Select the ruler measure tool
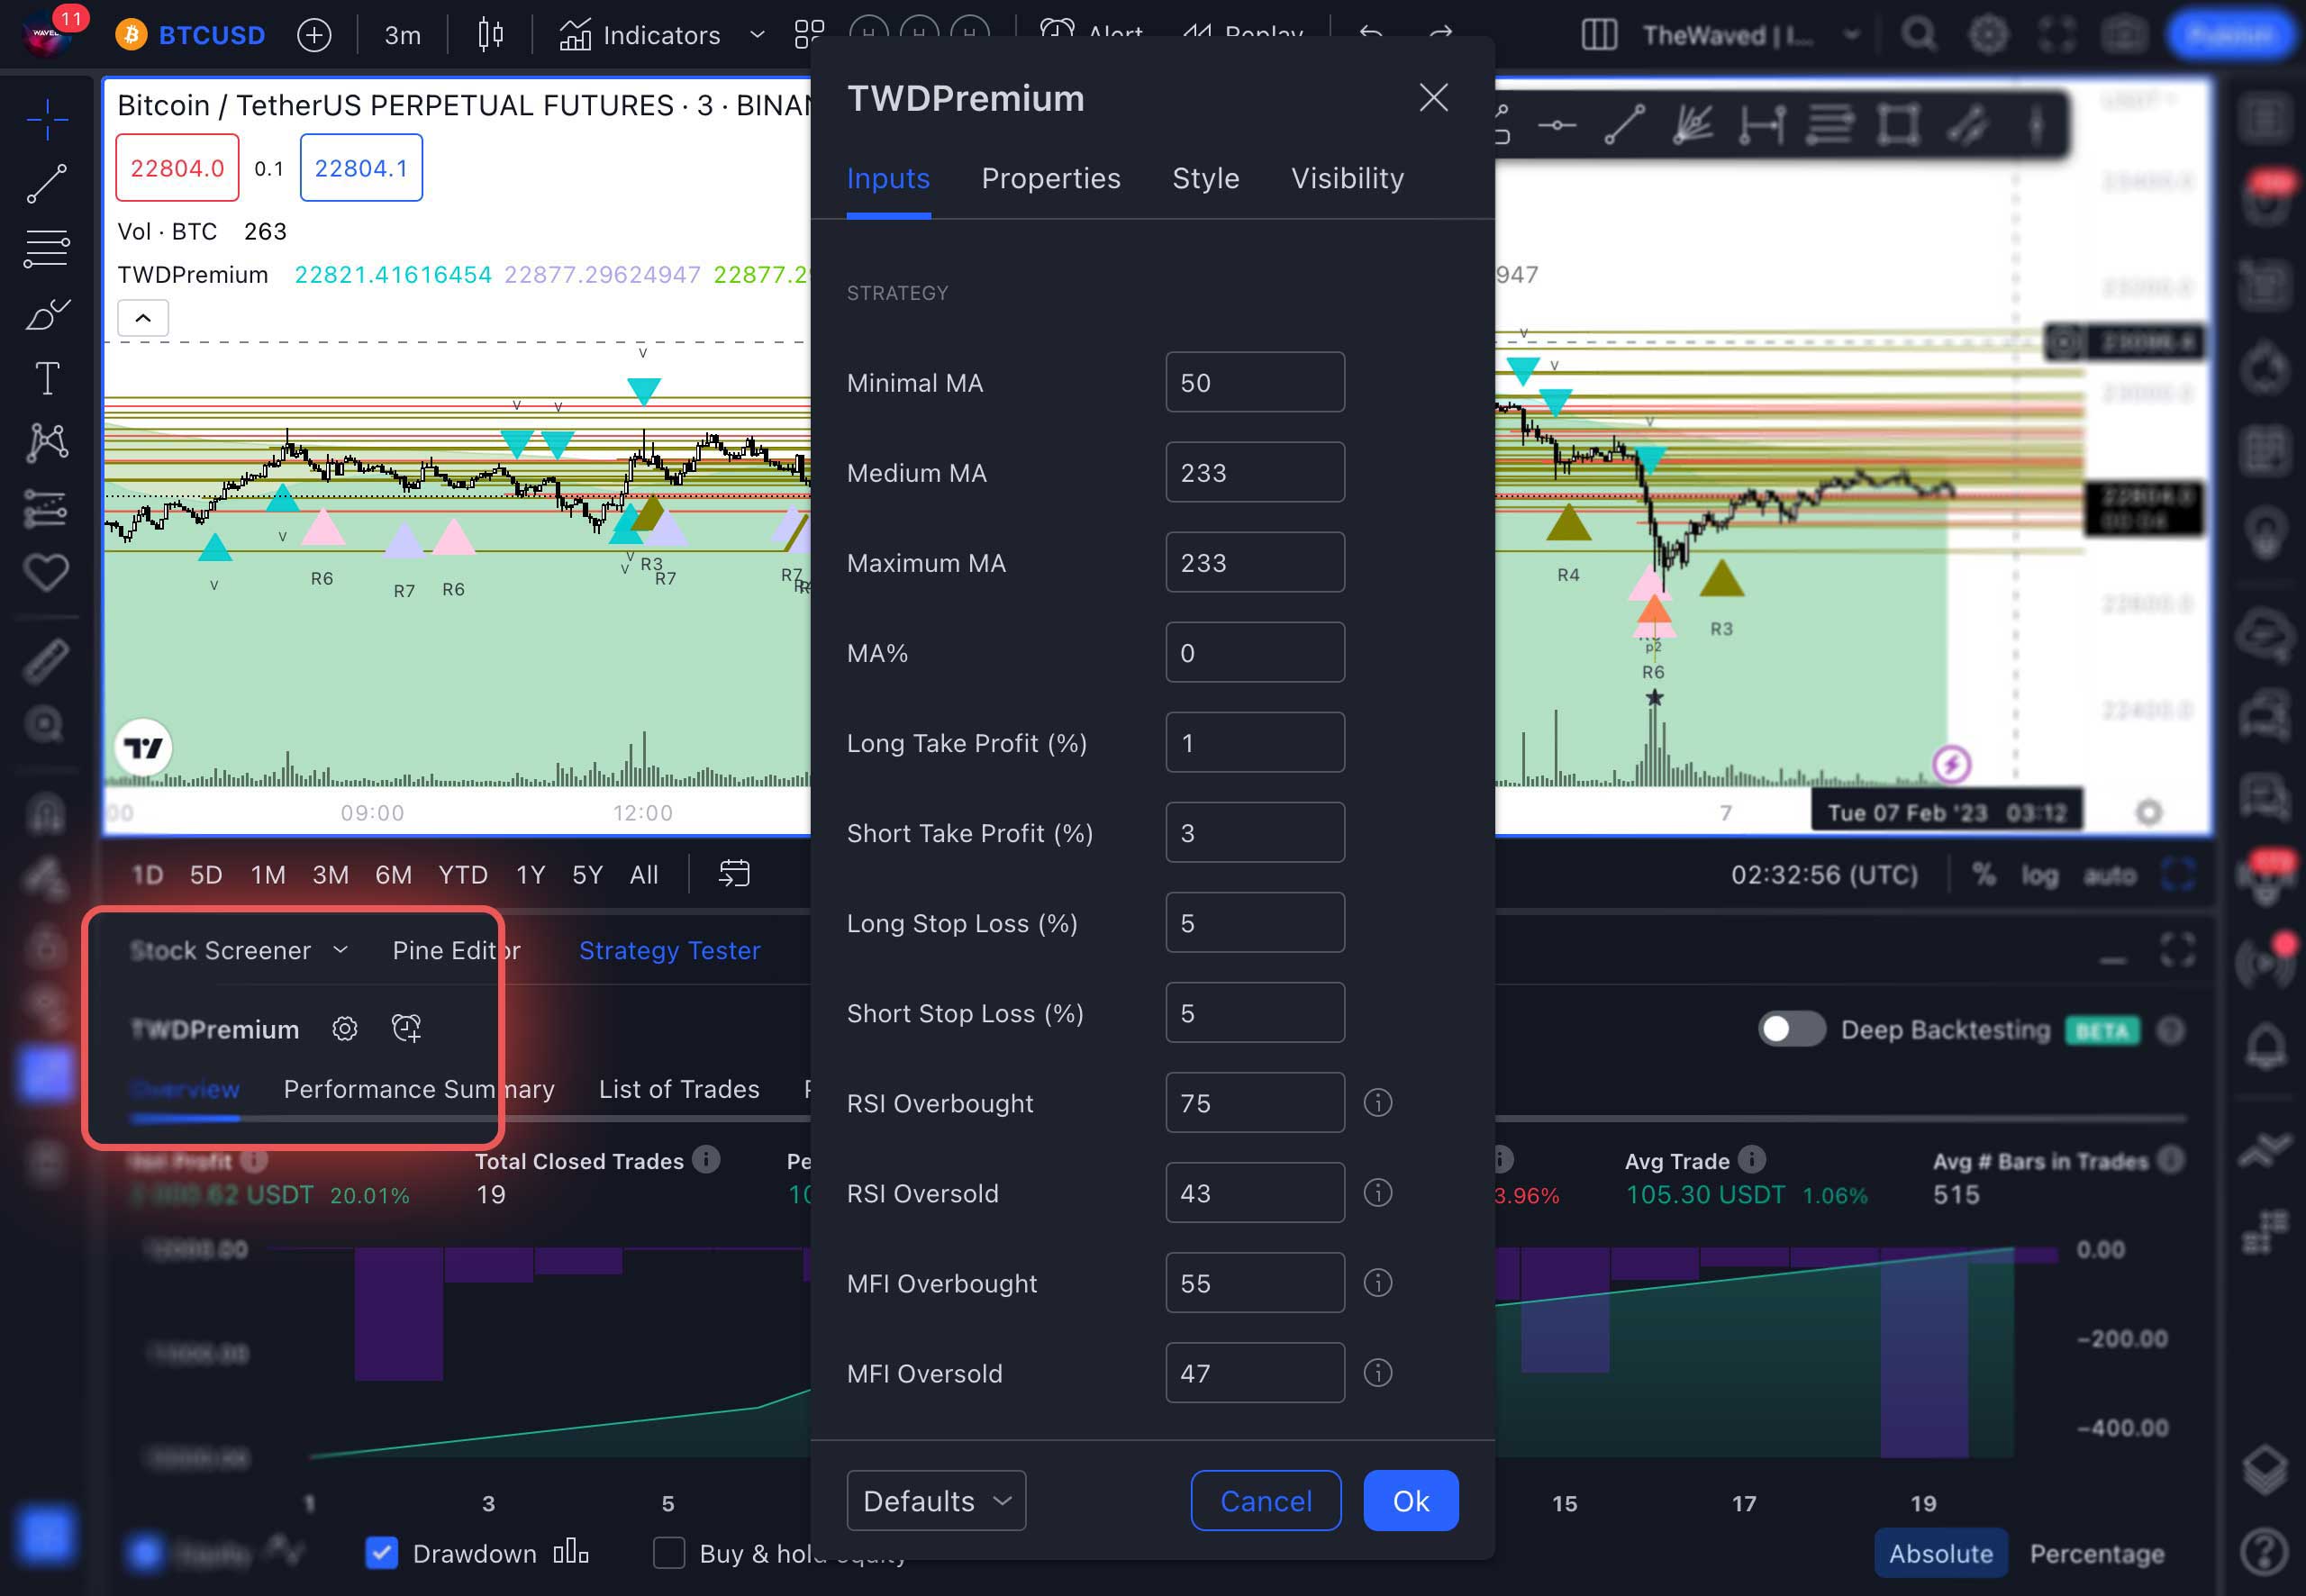The image size is (2306, 1596). click(x=47, y=661)
